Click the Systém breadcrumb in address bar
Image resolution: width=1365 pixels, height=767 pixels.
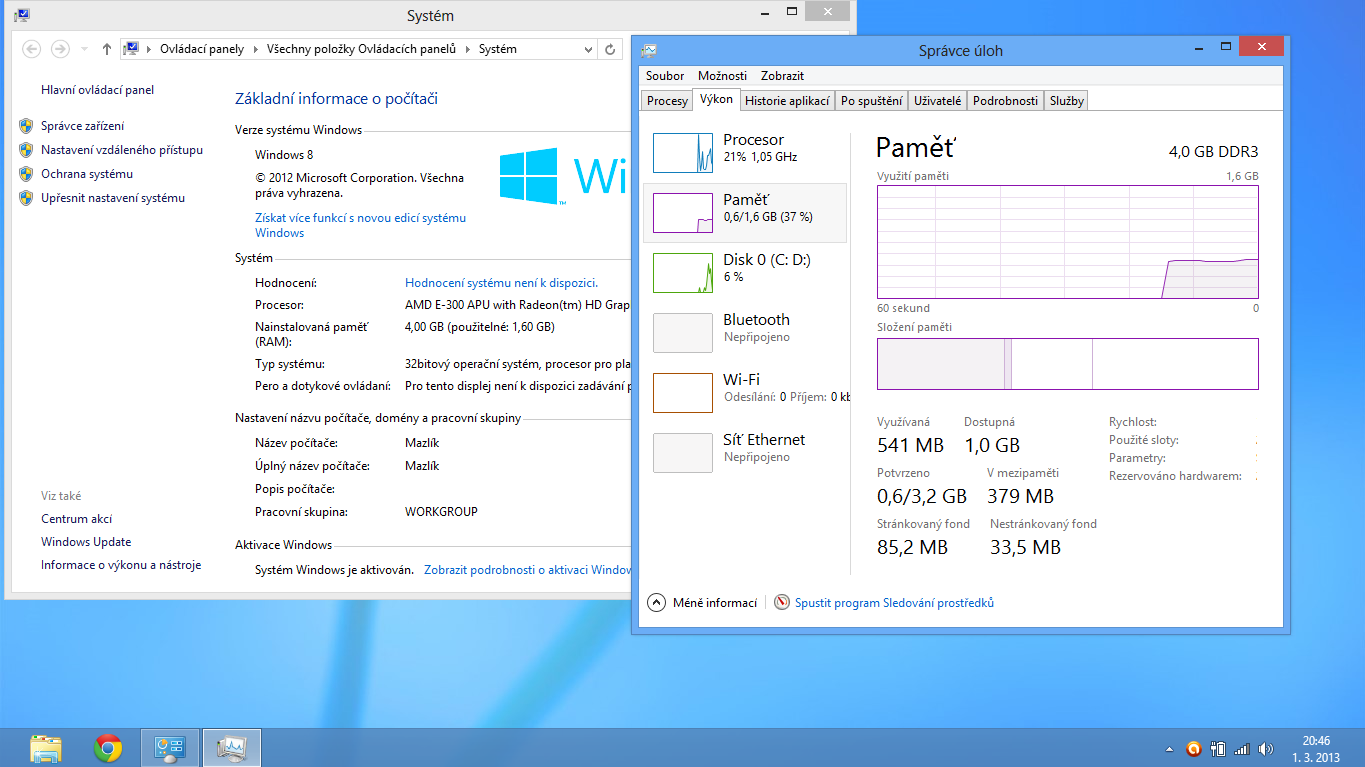tap(497, 49)
